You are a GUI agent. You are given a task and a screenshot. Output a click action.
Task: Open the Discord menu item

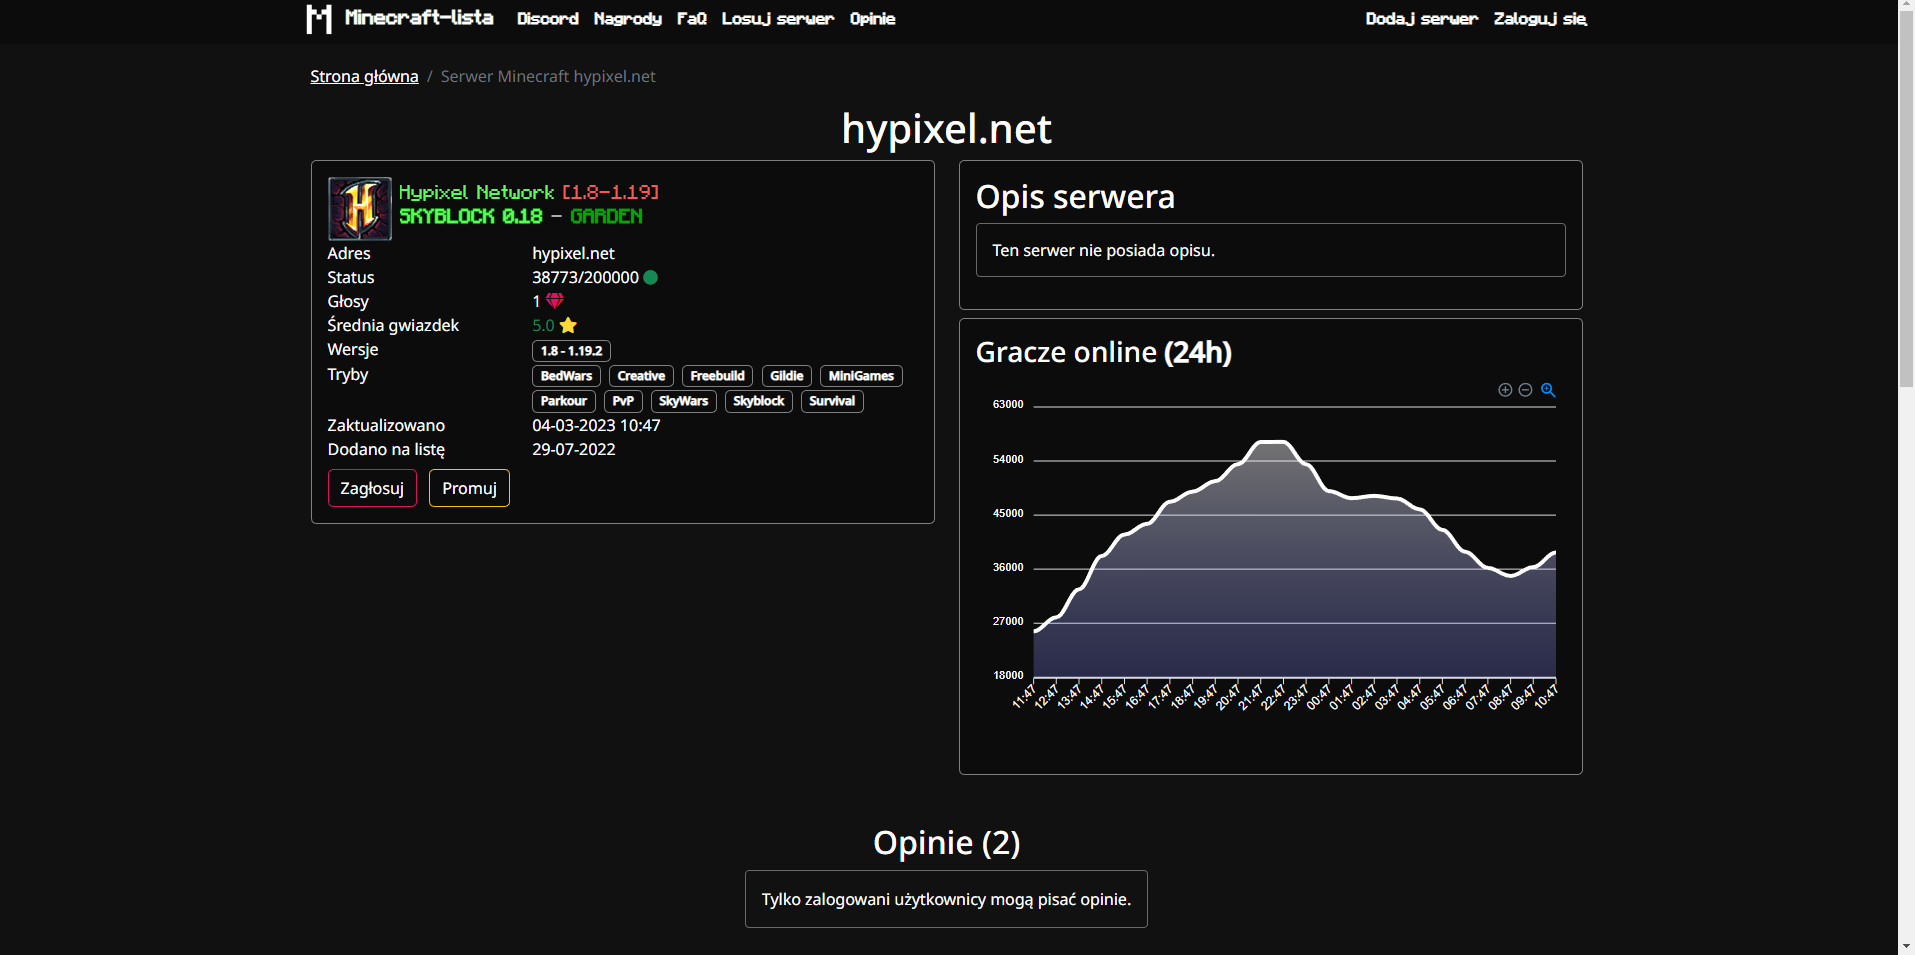(547, 19)
